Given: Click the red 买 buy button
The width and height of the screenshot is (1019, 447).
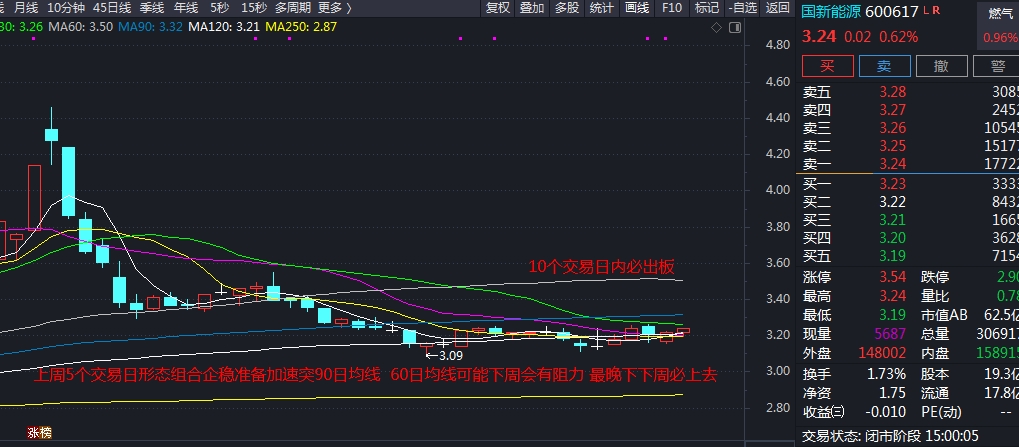Looking at the screenshot, I should coord(827,66).
